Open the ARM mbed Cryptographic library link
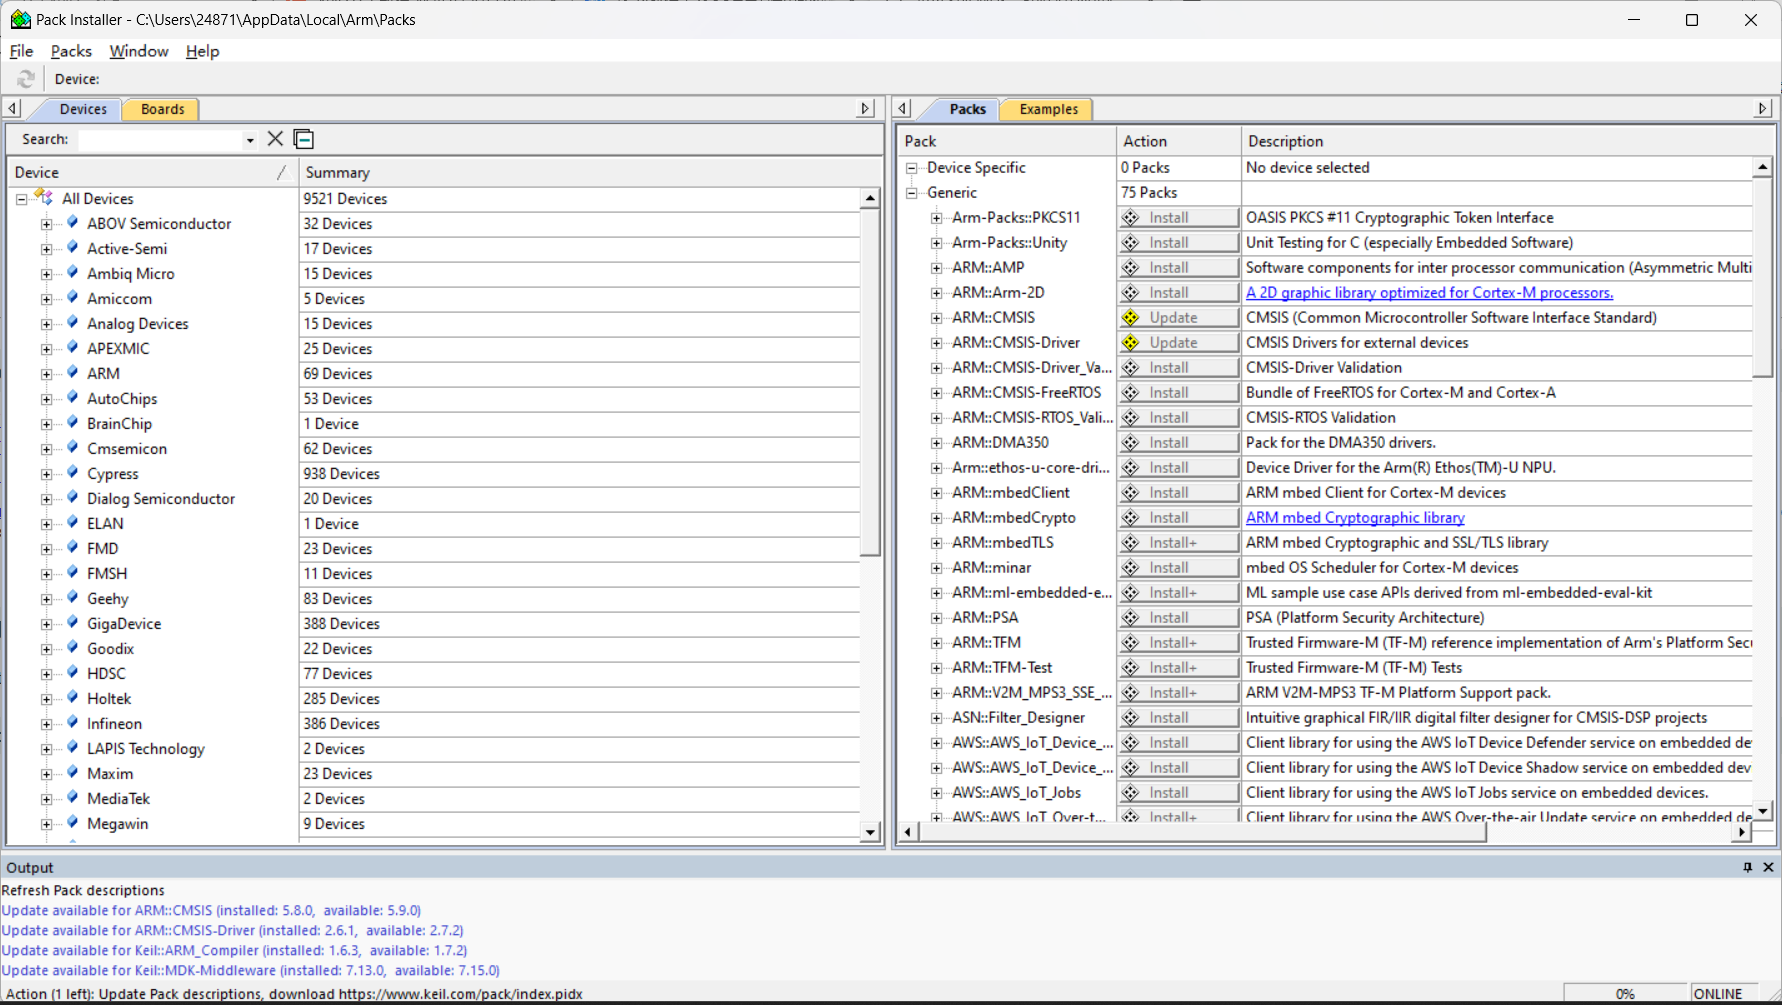Screen dimensions: 1782x1005 (x=1355, y=517)
